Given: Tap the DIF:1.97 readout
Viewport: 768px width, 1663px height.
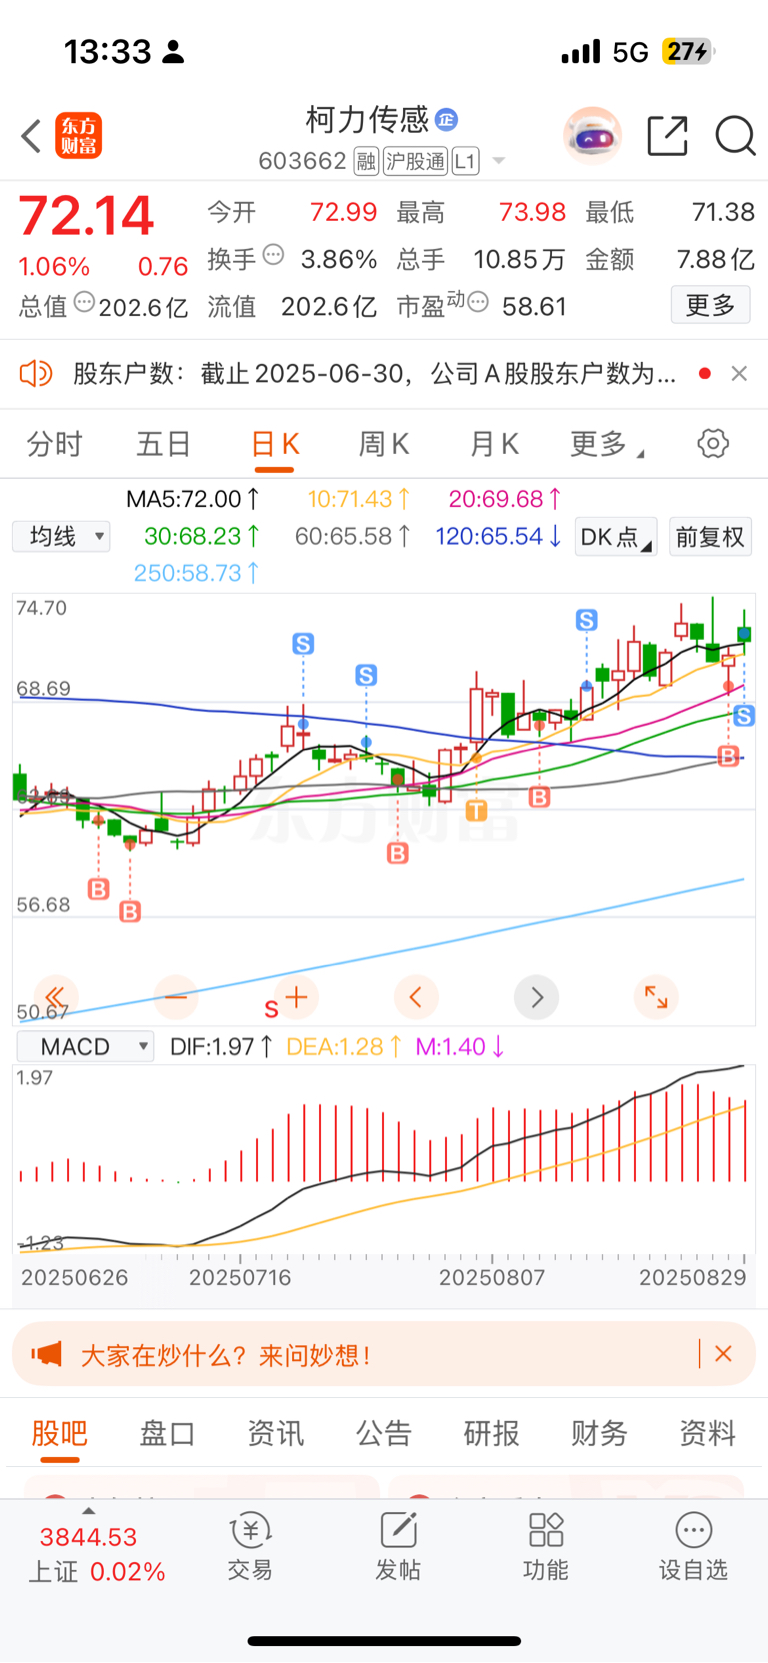Looking at the screenshot, I should tap(221, 1047).
